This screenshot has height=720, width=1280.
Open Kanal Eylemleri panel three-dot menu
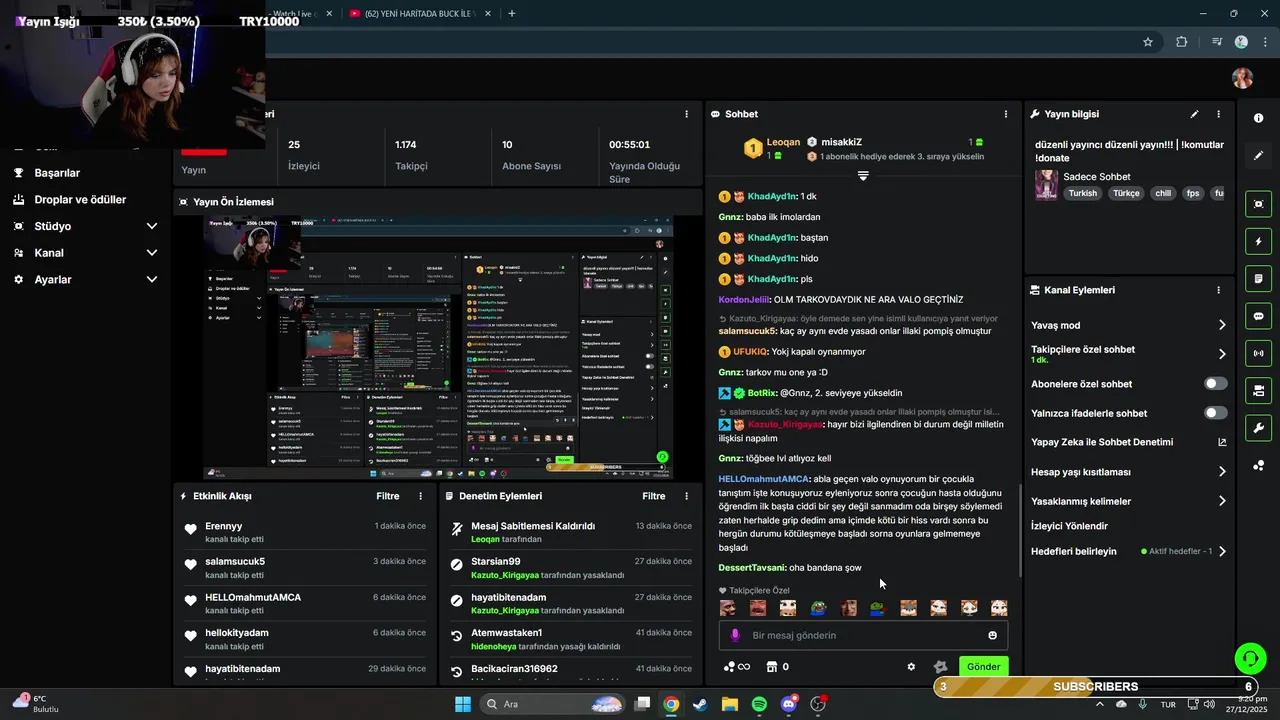point(1218,290)
